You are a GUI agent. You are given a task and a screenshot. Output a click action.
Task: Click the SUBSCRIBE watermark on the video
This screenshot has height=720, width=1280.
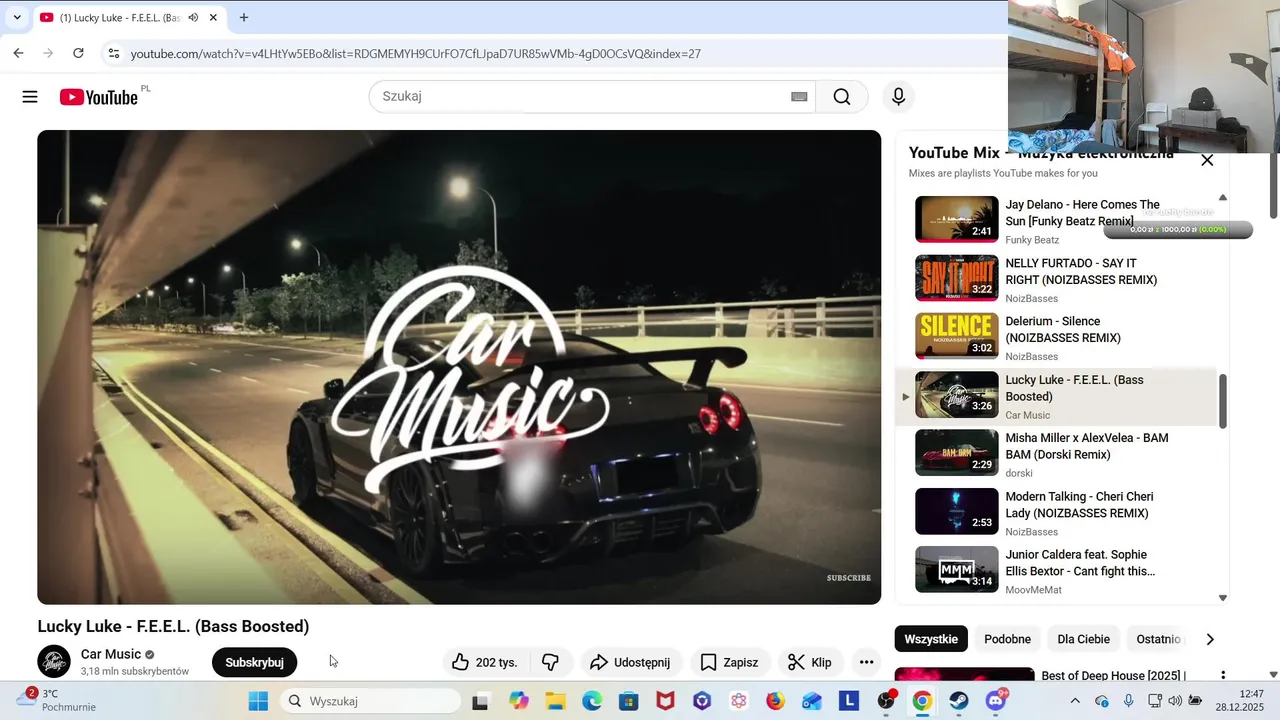click(848, 578)
